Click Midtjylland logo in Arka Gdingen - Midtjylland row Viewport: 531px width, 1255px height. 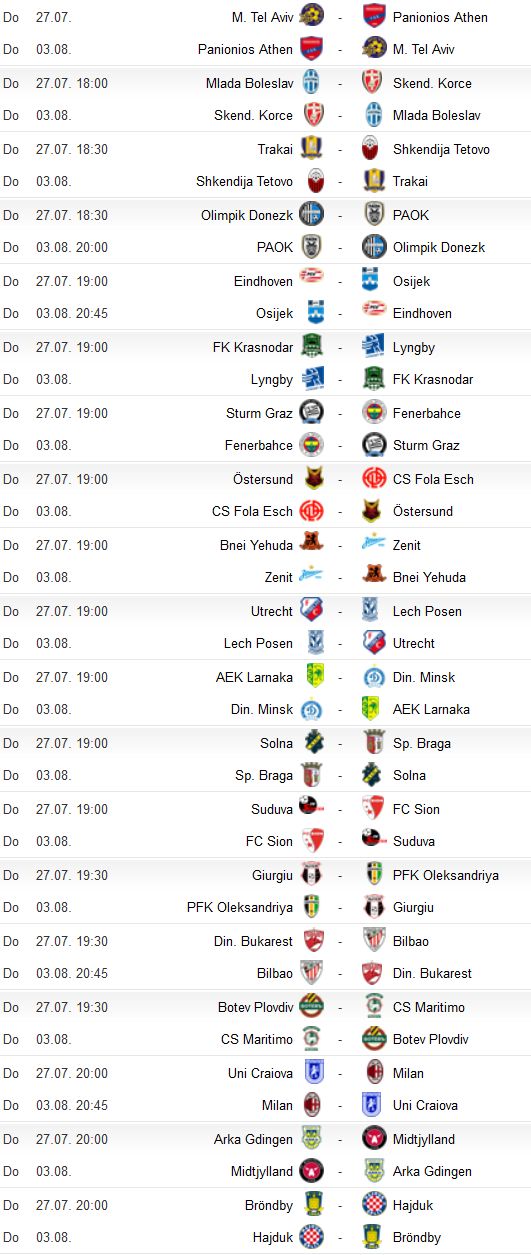point(374,1139)
